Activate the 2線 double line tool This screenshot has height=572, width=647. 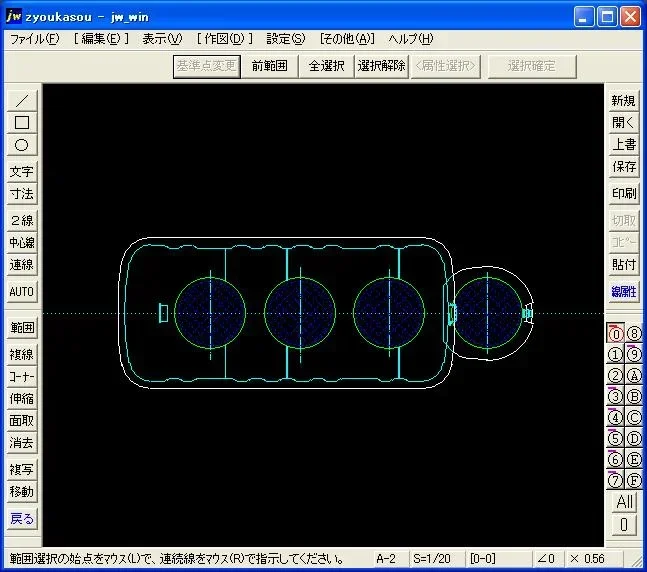coord(22,220)
